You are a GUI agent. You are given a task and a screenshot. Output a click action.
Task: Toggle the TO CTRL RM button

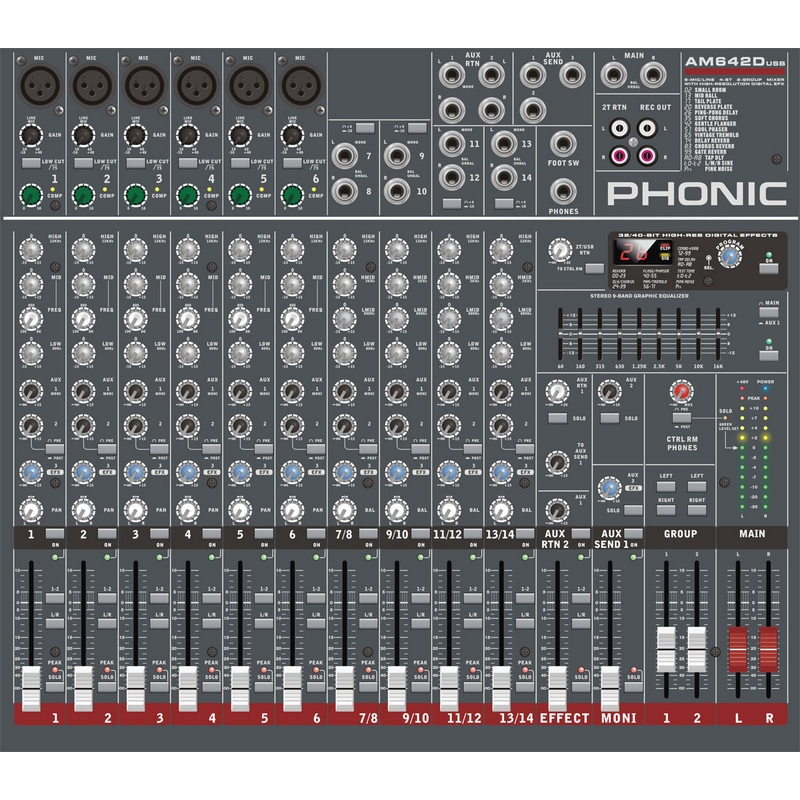click(x=594, y=268)
